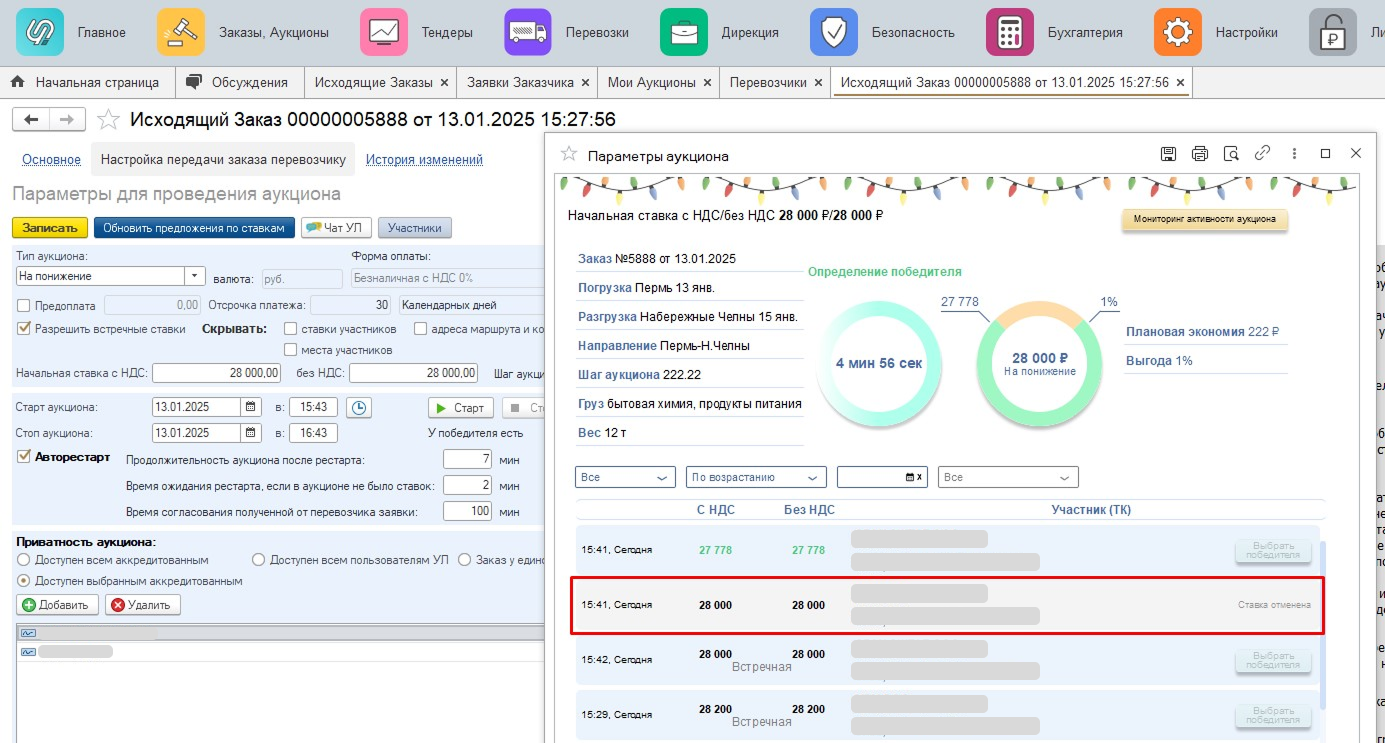Screen dimensions: 1385x743
Task: Open the three-dot more menu in dialog
Action: tap(1294, 154)
